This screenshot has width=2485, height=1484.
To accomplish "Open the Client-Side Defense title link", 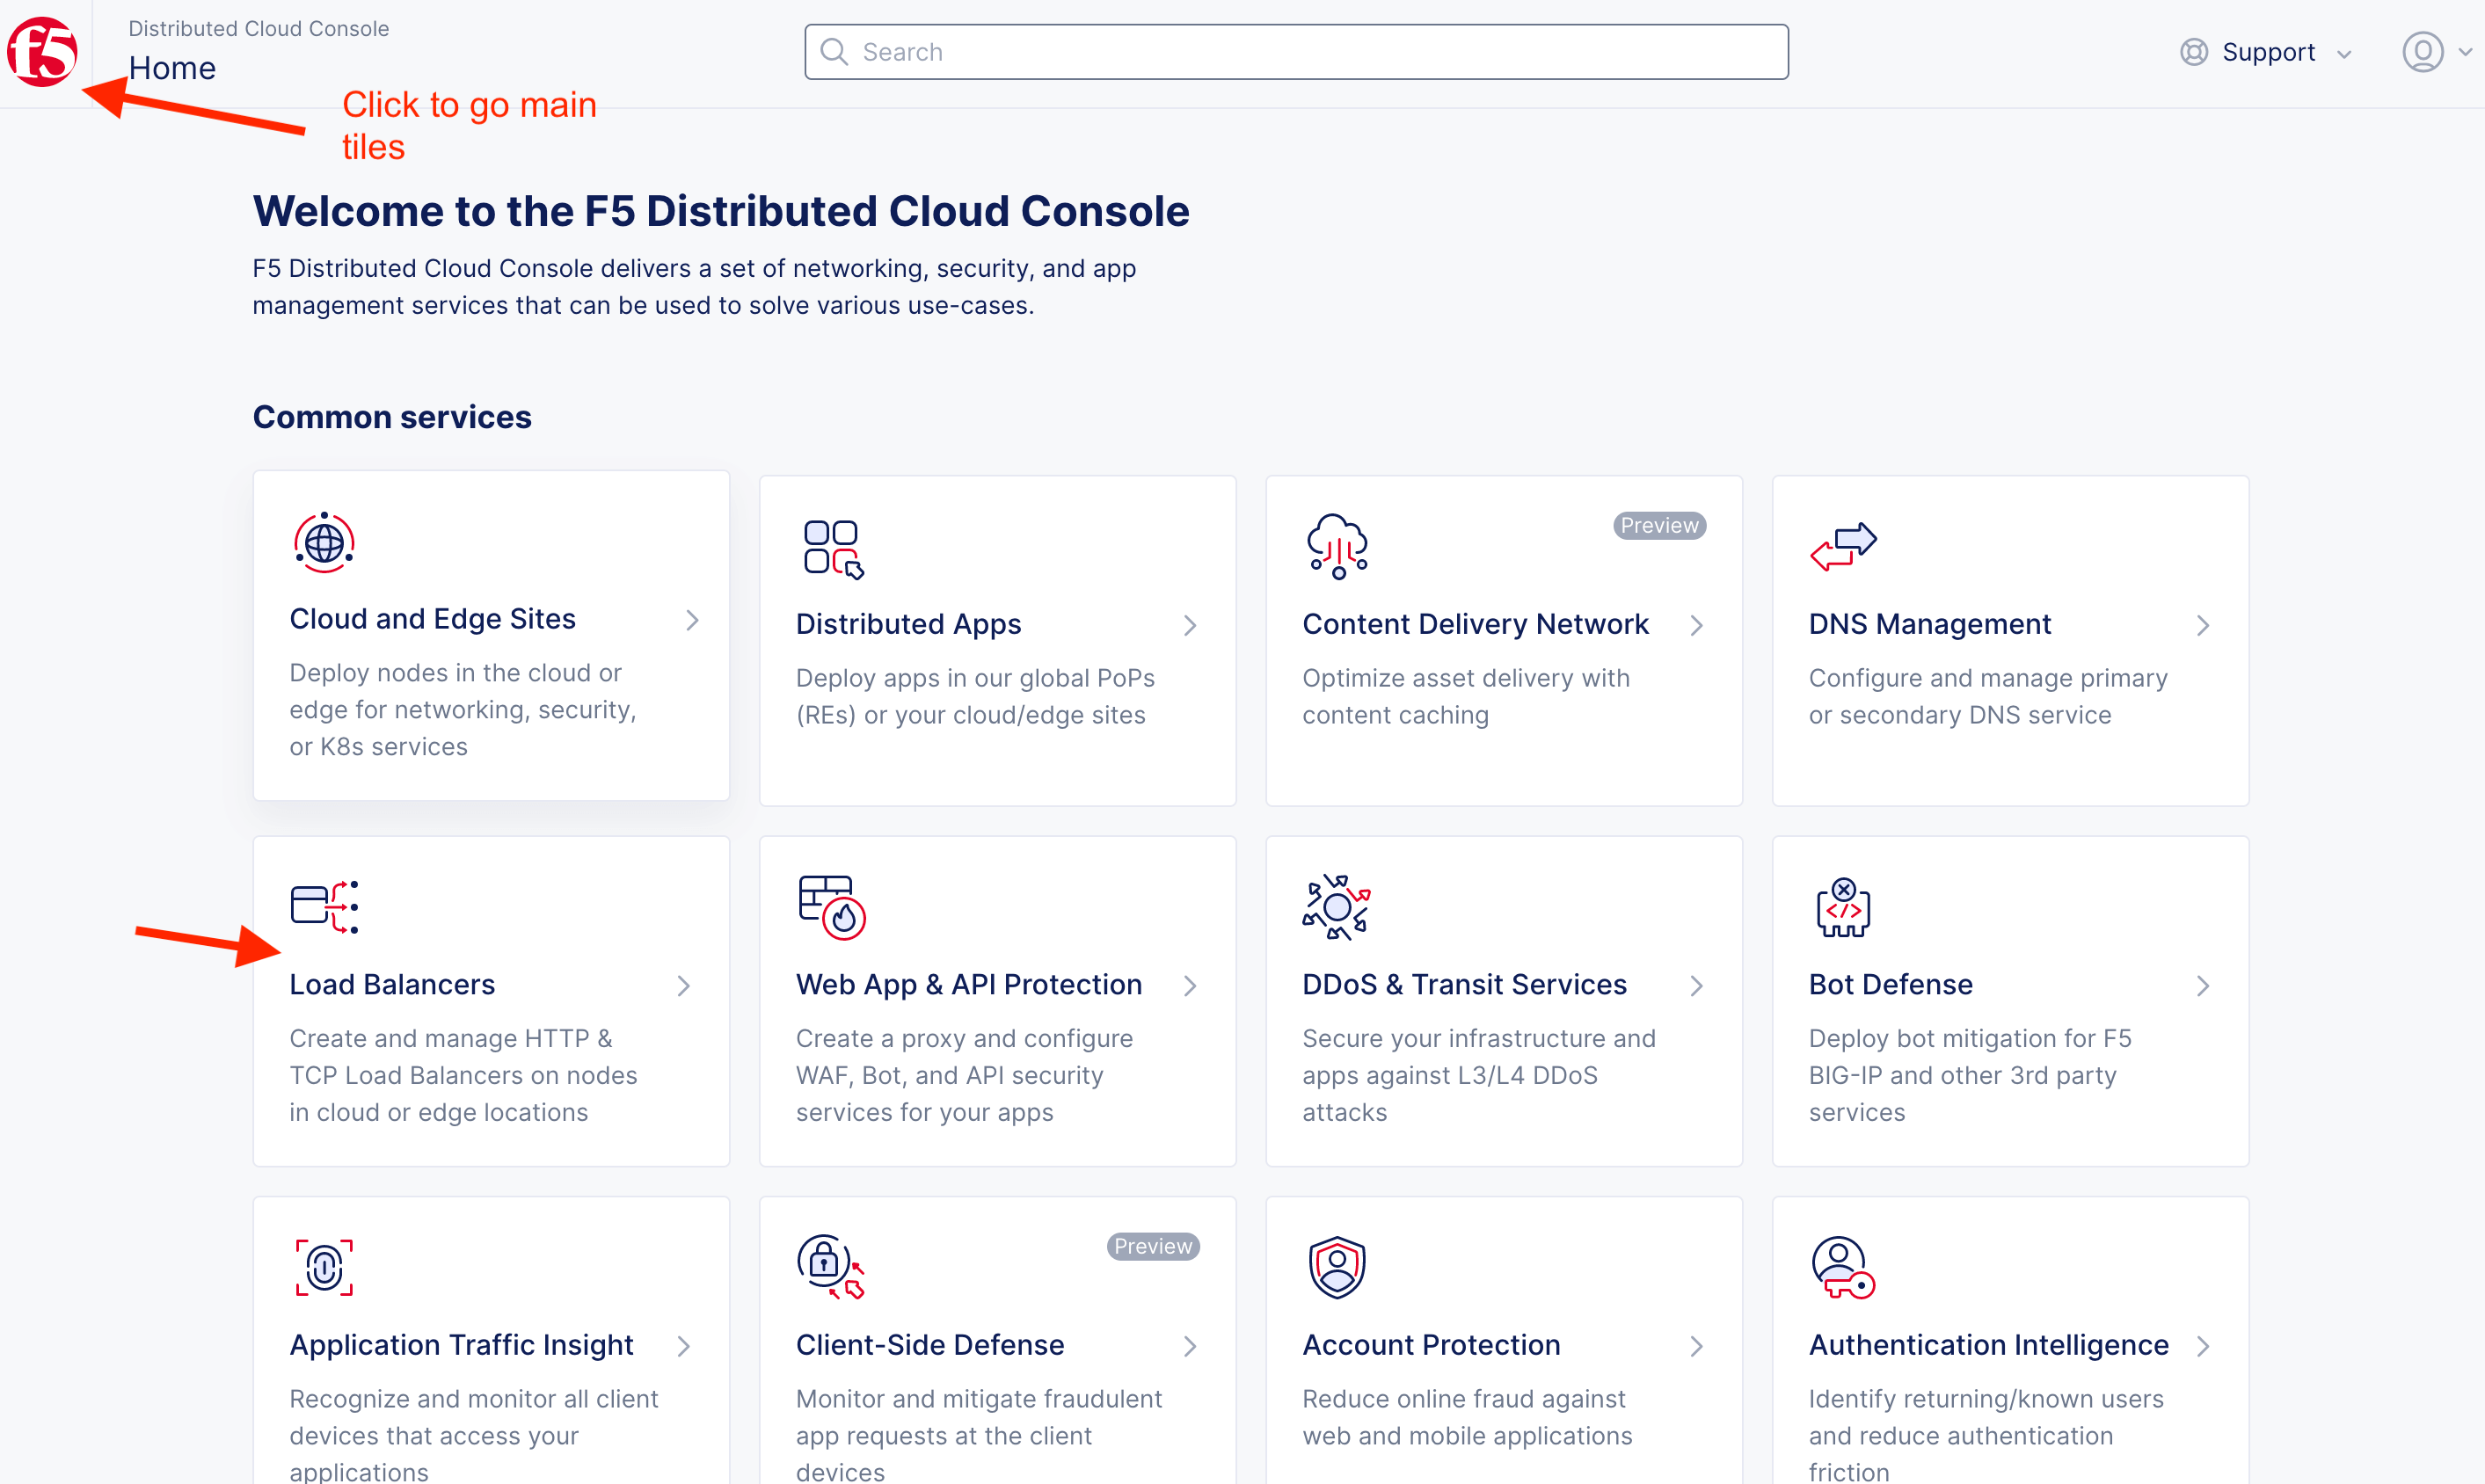I will click(930, 1345).
